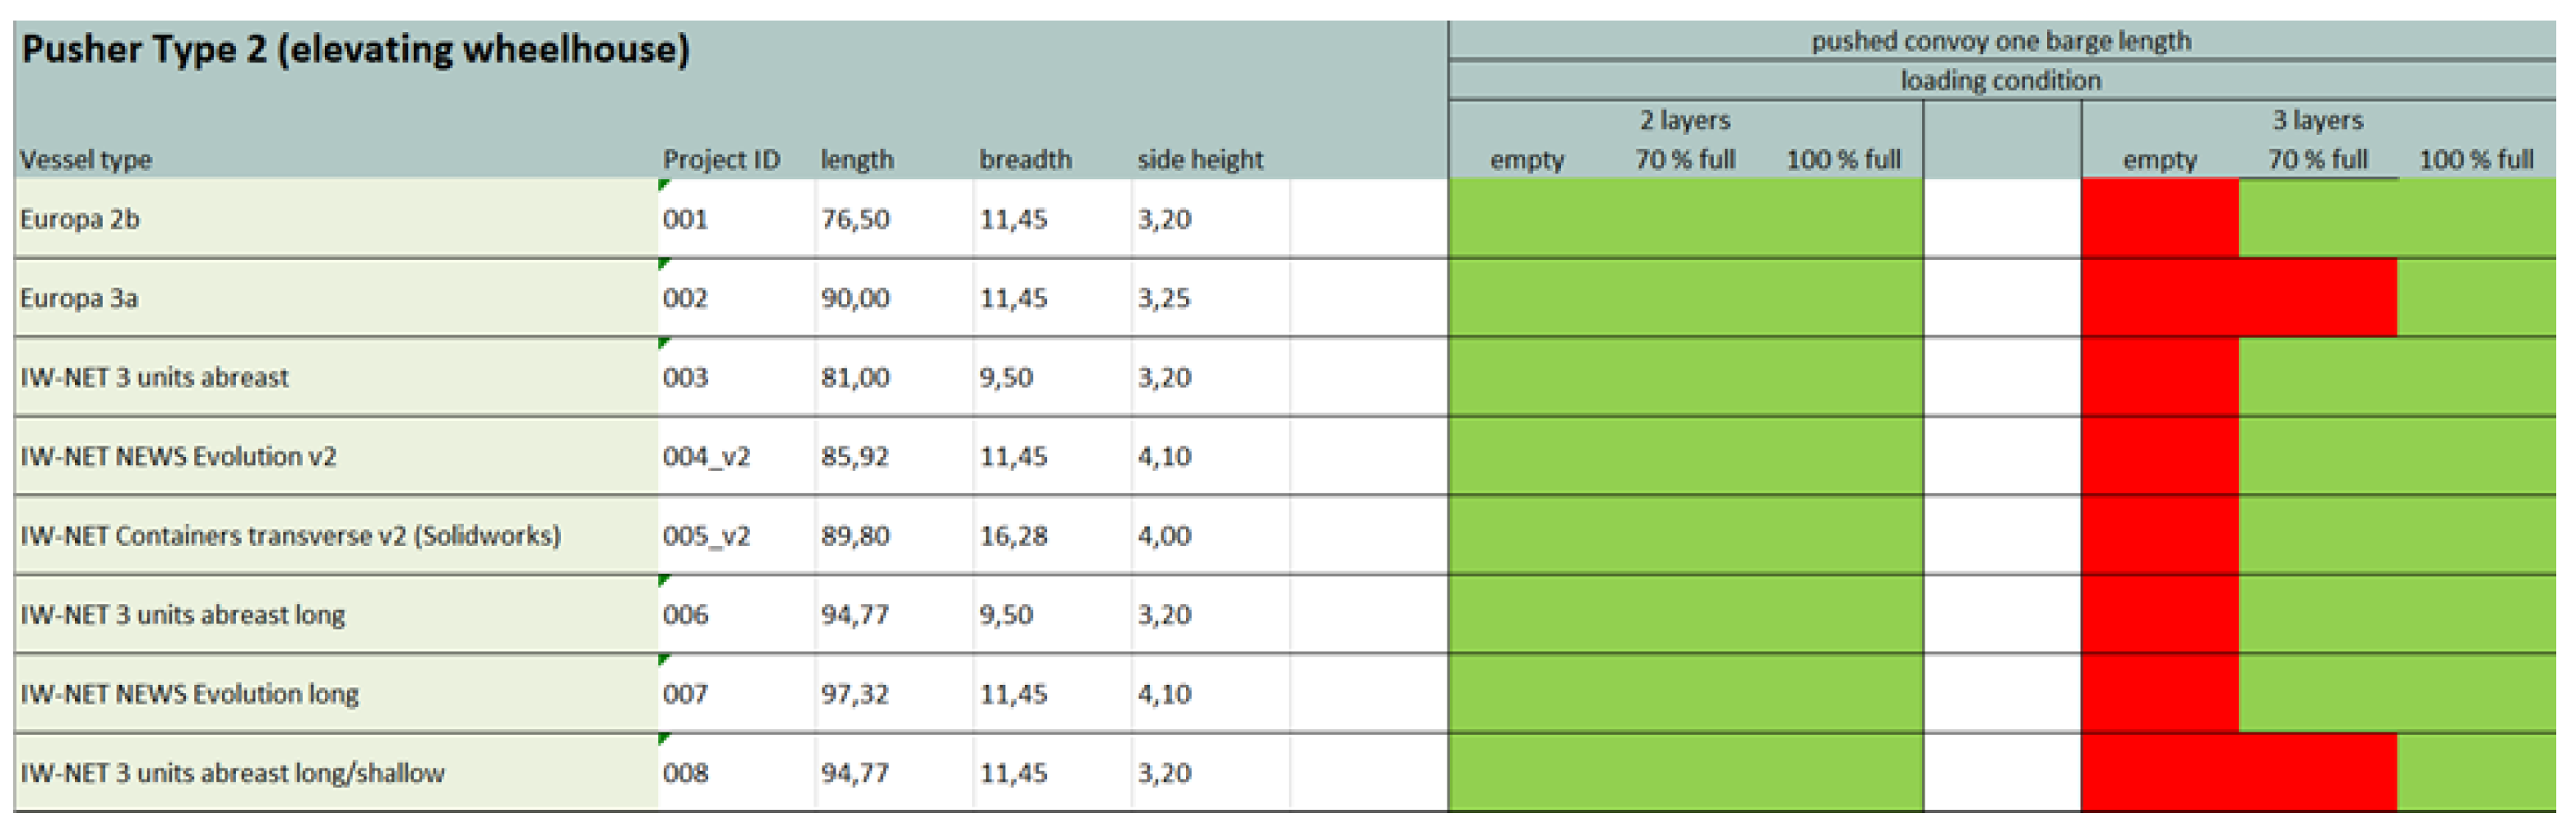Select the Europa 3a vessel cell
Screen dimensions: 2576x832
79,298
